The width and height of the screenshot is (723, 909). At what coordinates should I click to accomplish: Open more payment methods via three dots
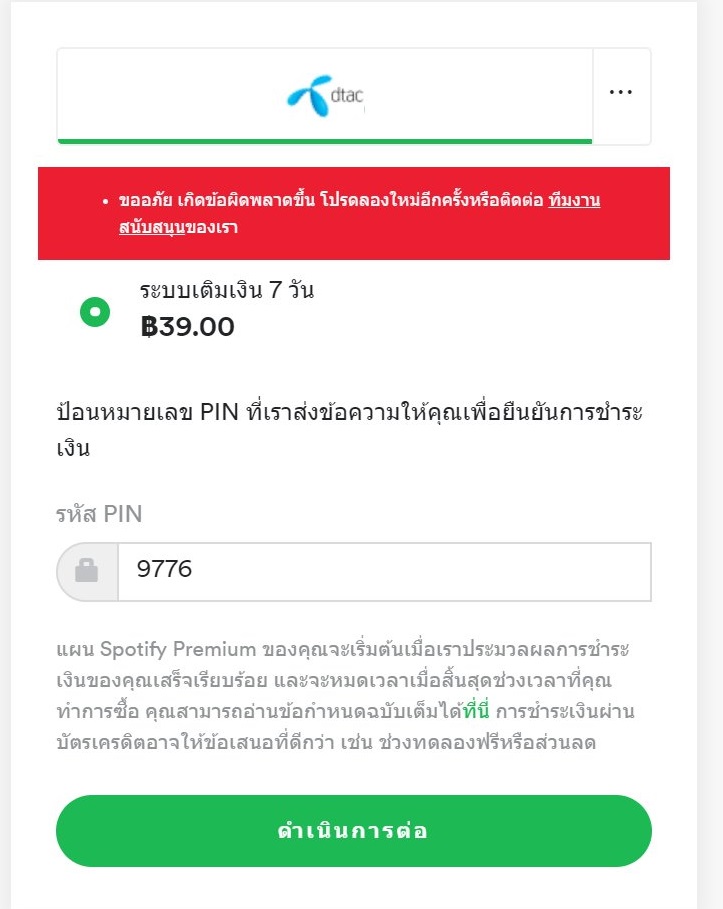pyautogui.click(x=621, y=93)
